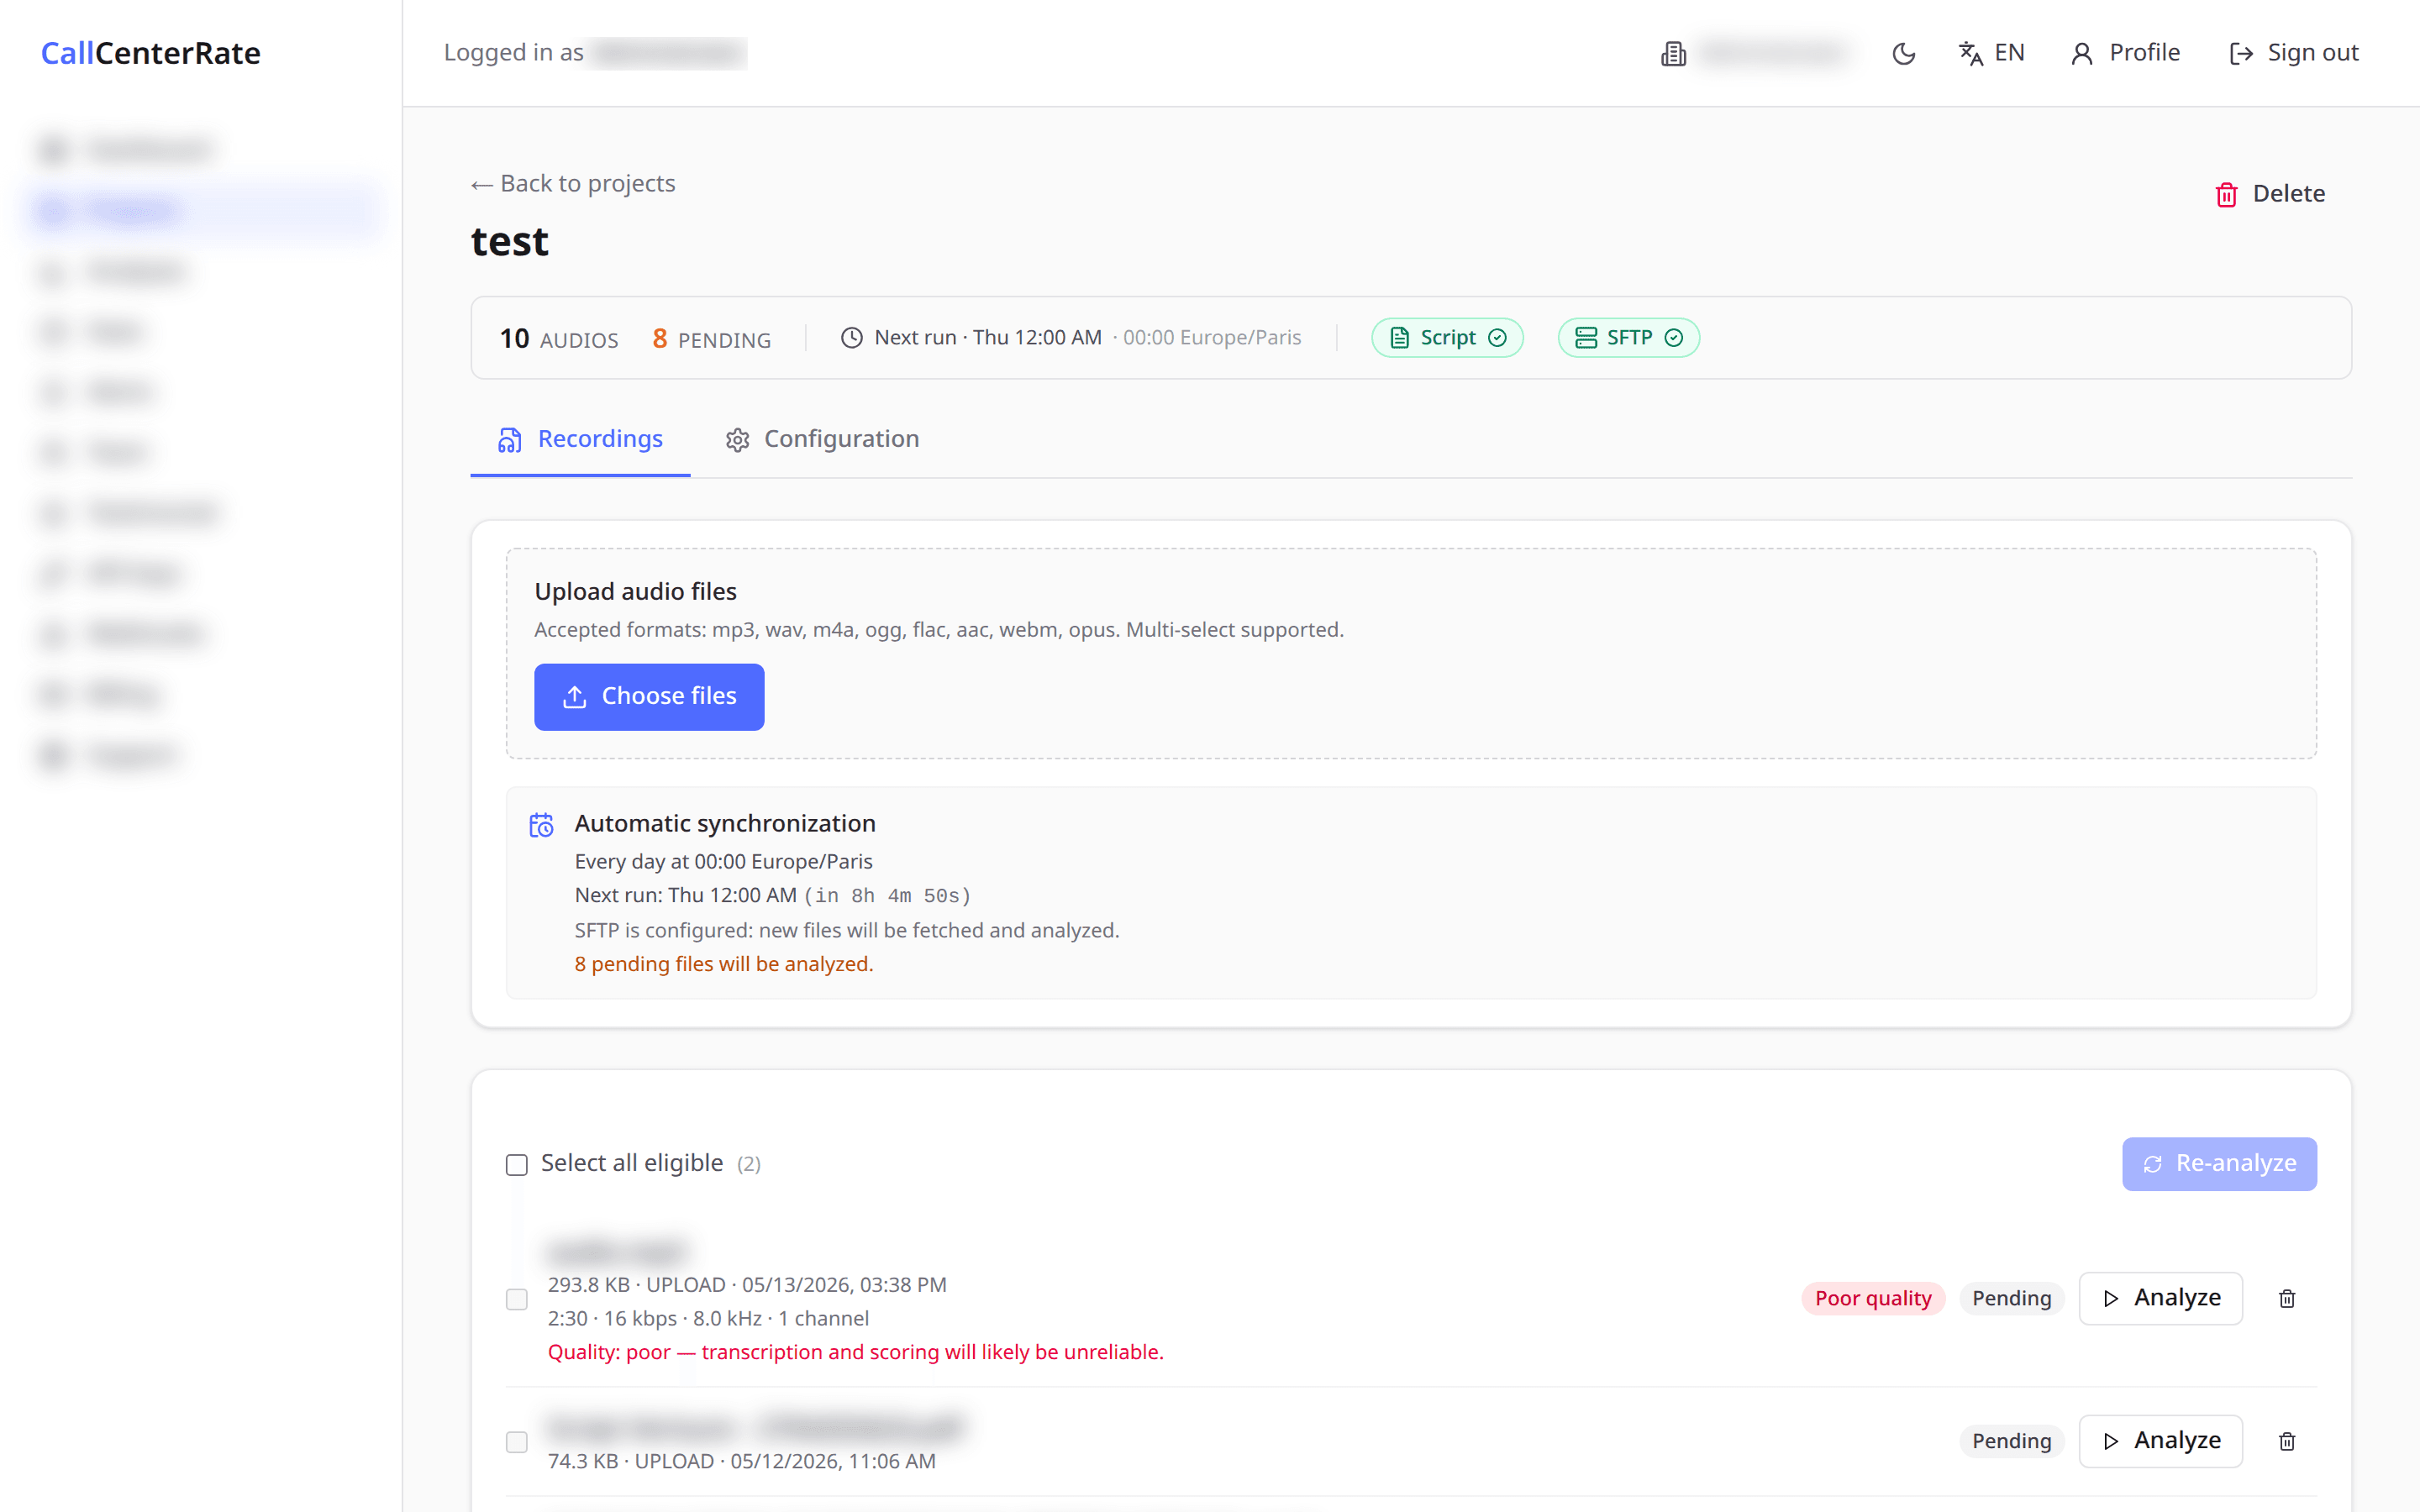Click the red trash icon beside Delete

(x=2226, y=195)
